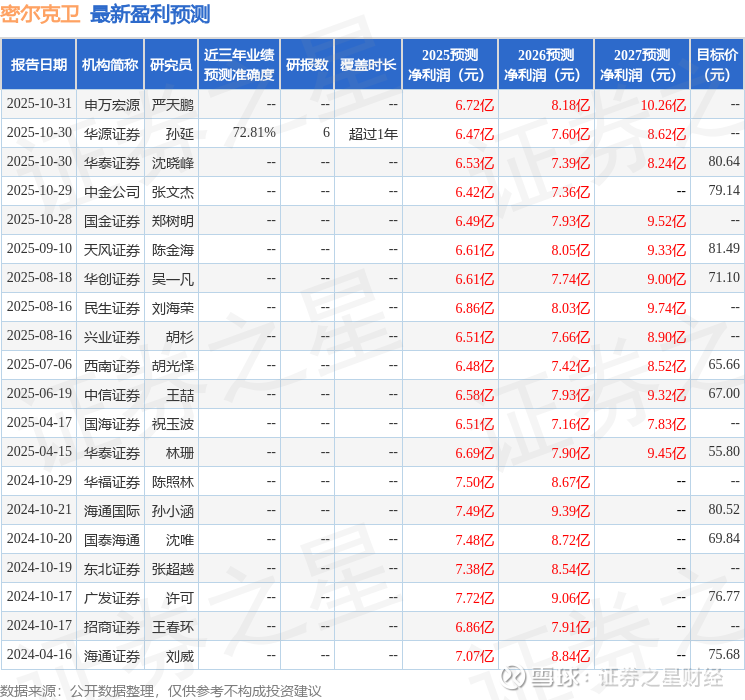Click the 2027预测净利润 column header
This screenshot has width=745, height=700.
[642, 65]
